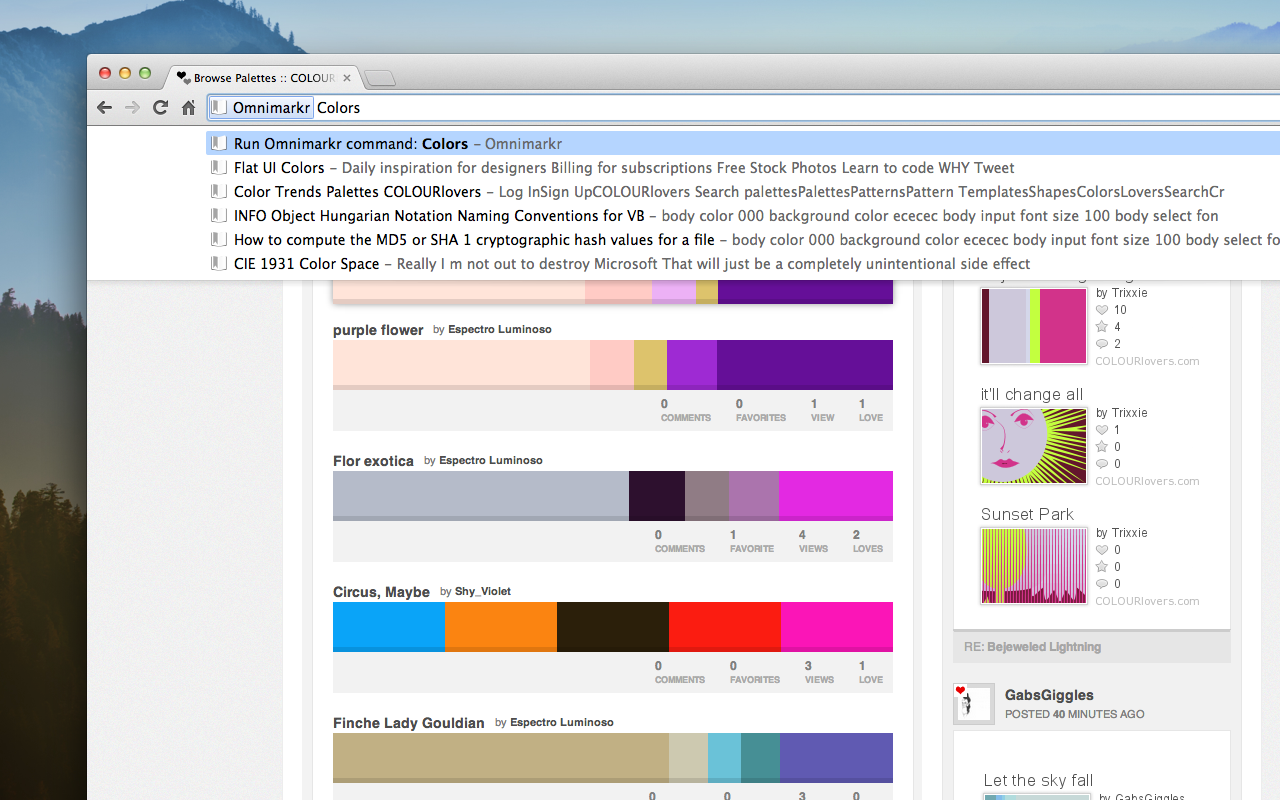Screen dimensions: 1280x800
Task: Click the gold swatch in purple flower palette
Action: click(650, 365)
